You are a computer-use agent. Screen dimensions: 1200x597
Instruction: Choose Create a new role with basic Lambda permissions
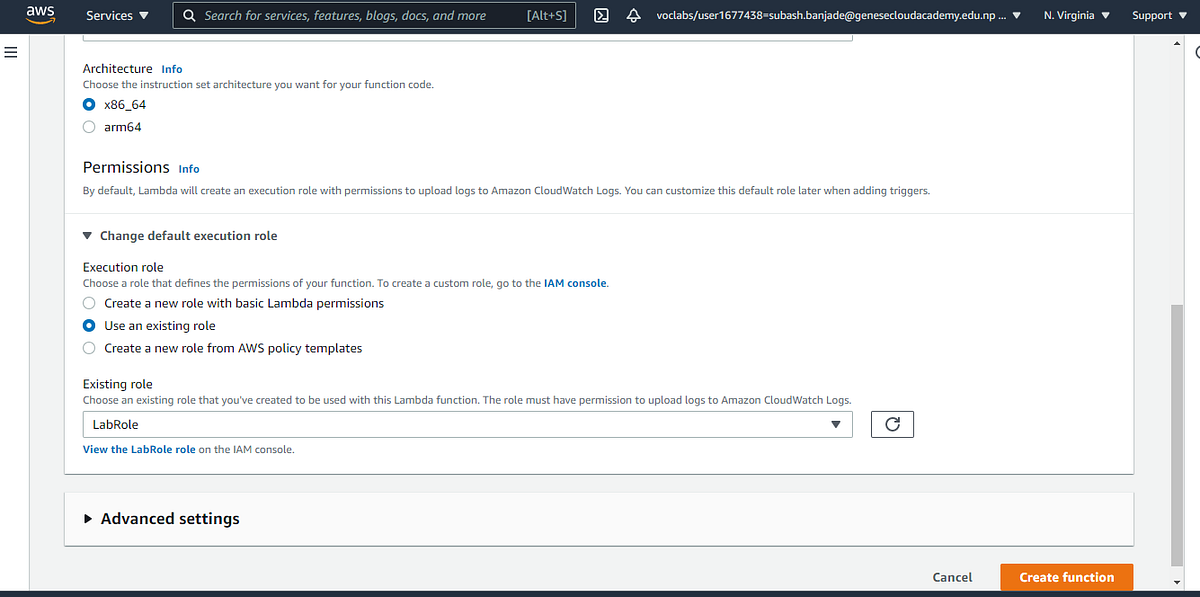click(88, 303)
